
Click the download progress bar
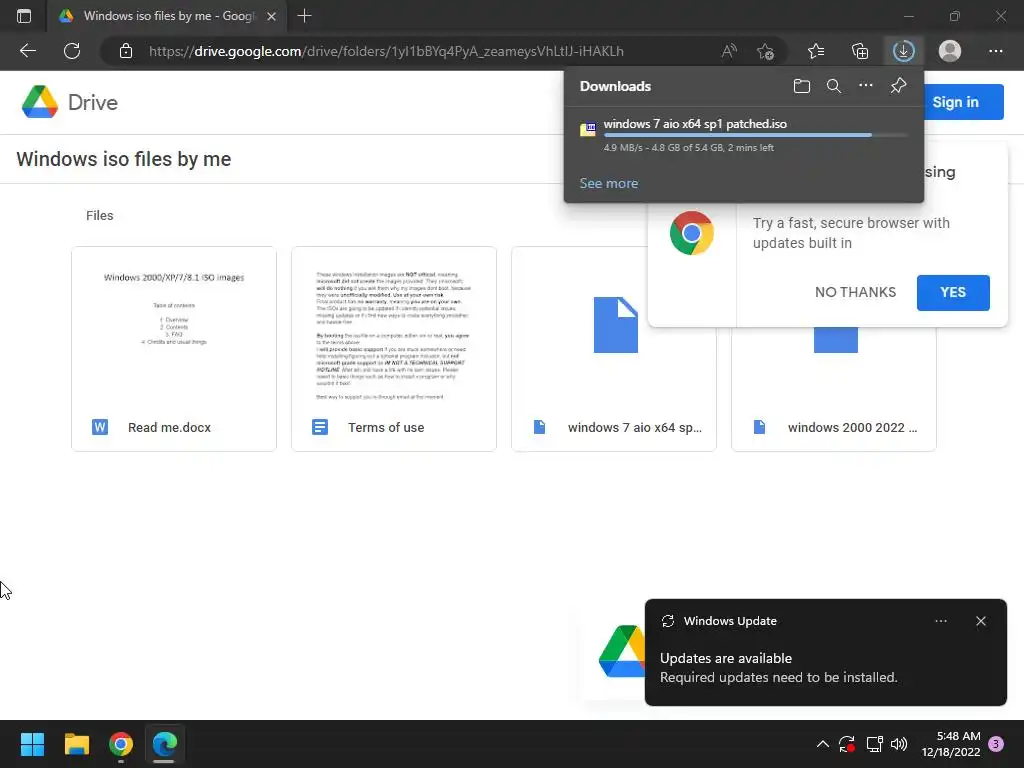(756, 135)
